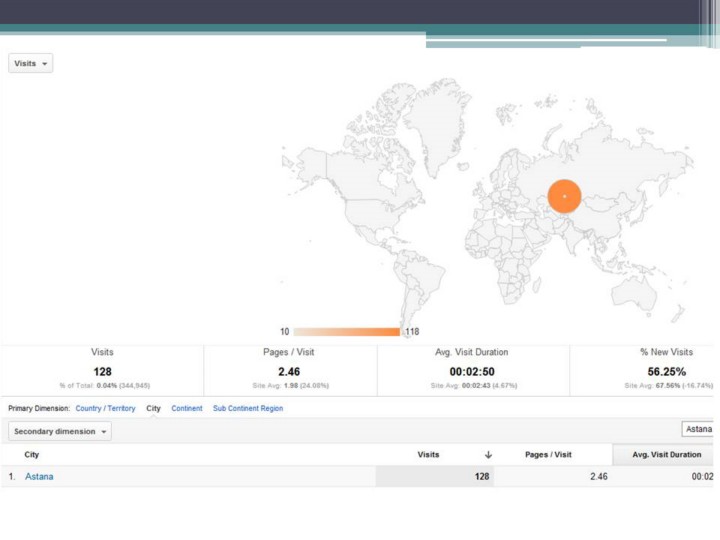Click the search field containing Astana
720x540 pixels.
698,429
